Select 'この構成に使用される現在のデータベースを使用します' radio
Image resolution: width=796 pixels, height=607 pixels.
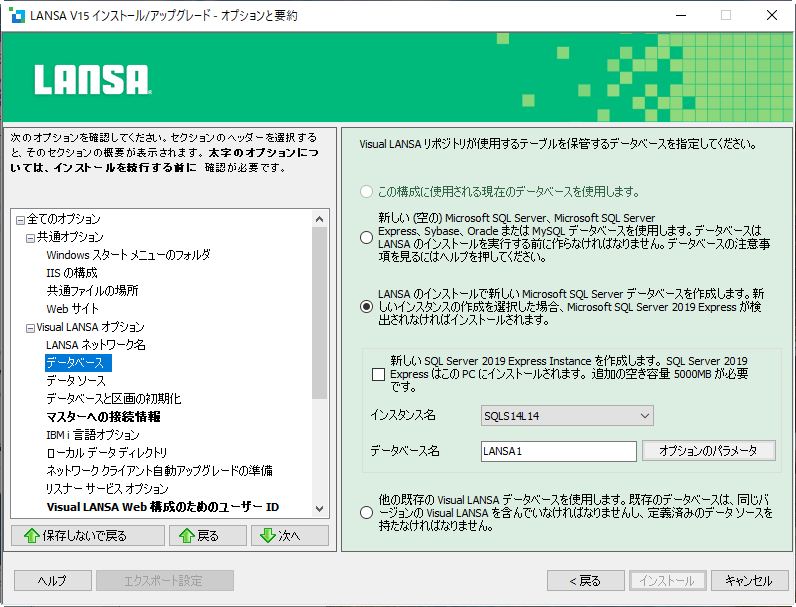(366, 192)
